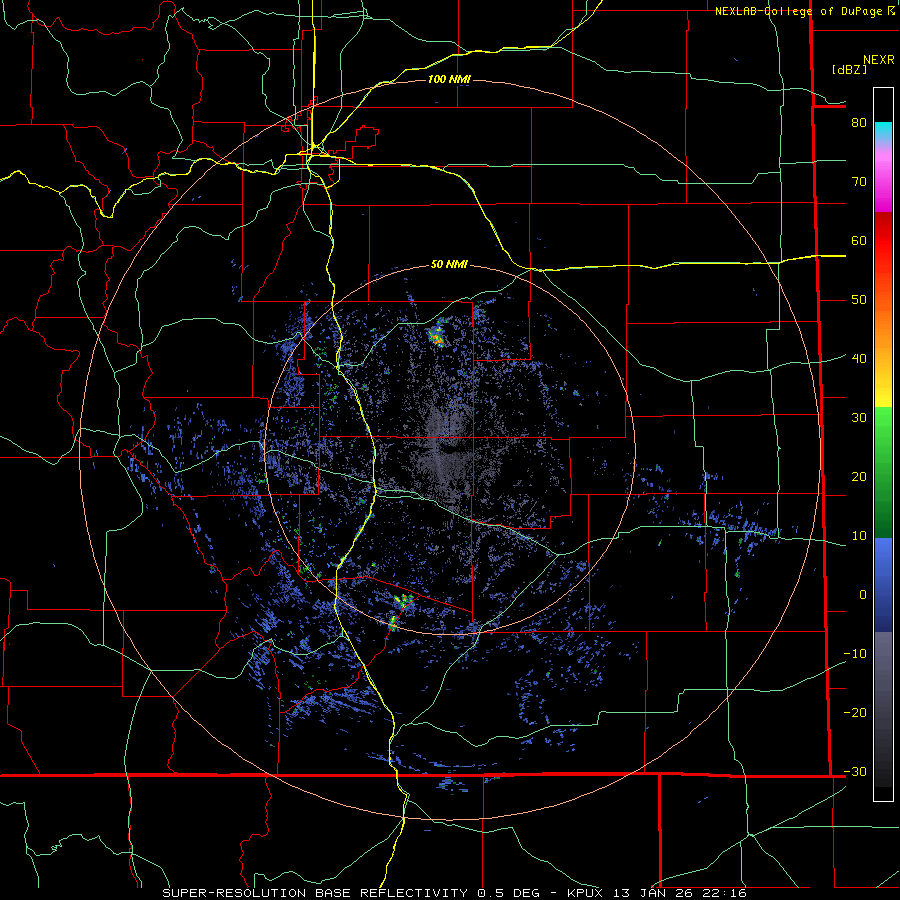Screen dimensions: 900x900
Task: Click SUPER-RESOLUTION BASE REFLECTIVITY caption text
Action: pos(315,893)
